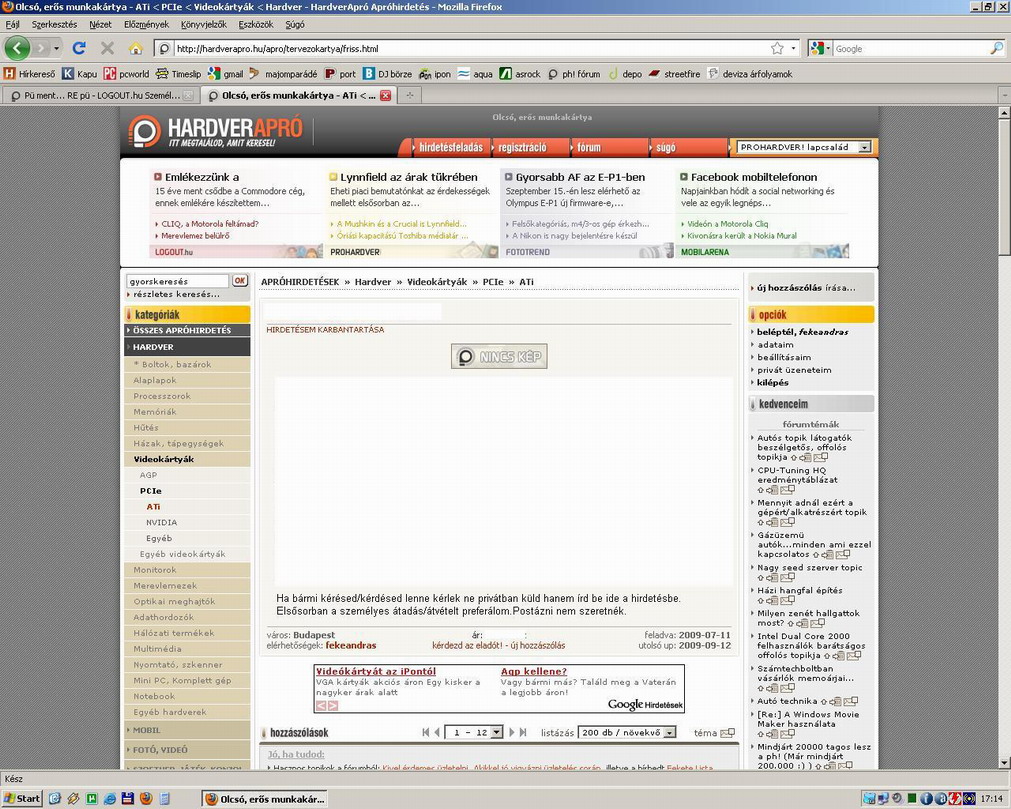This screenshot has width=1011, height=809.
Task: Open the DJ börze bookmark
Action: click(388, 74)
